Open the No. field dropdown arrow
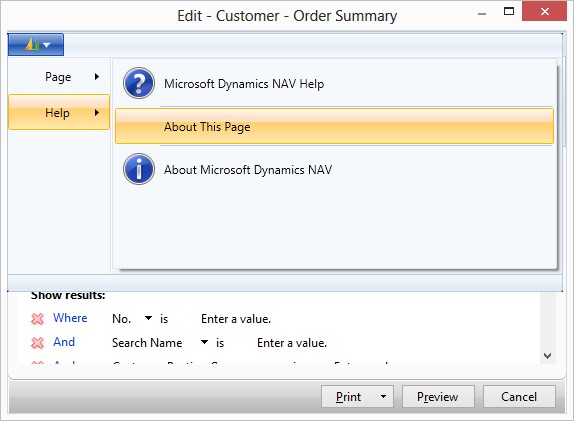 (148, 318)
